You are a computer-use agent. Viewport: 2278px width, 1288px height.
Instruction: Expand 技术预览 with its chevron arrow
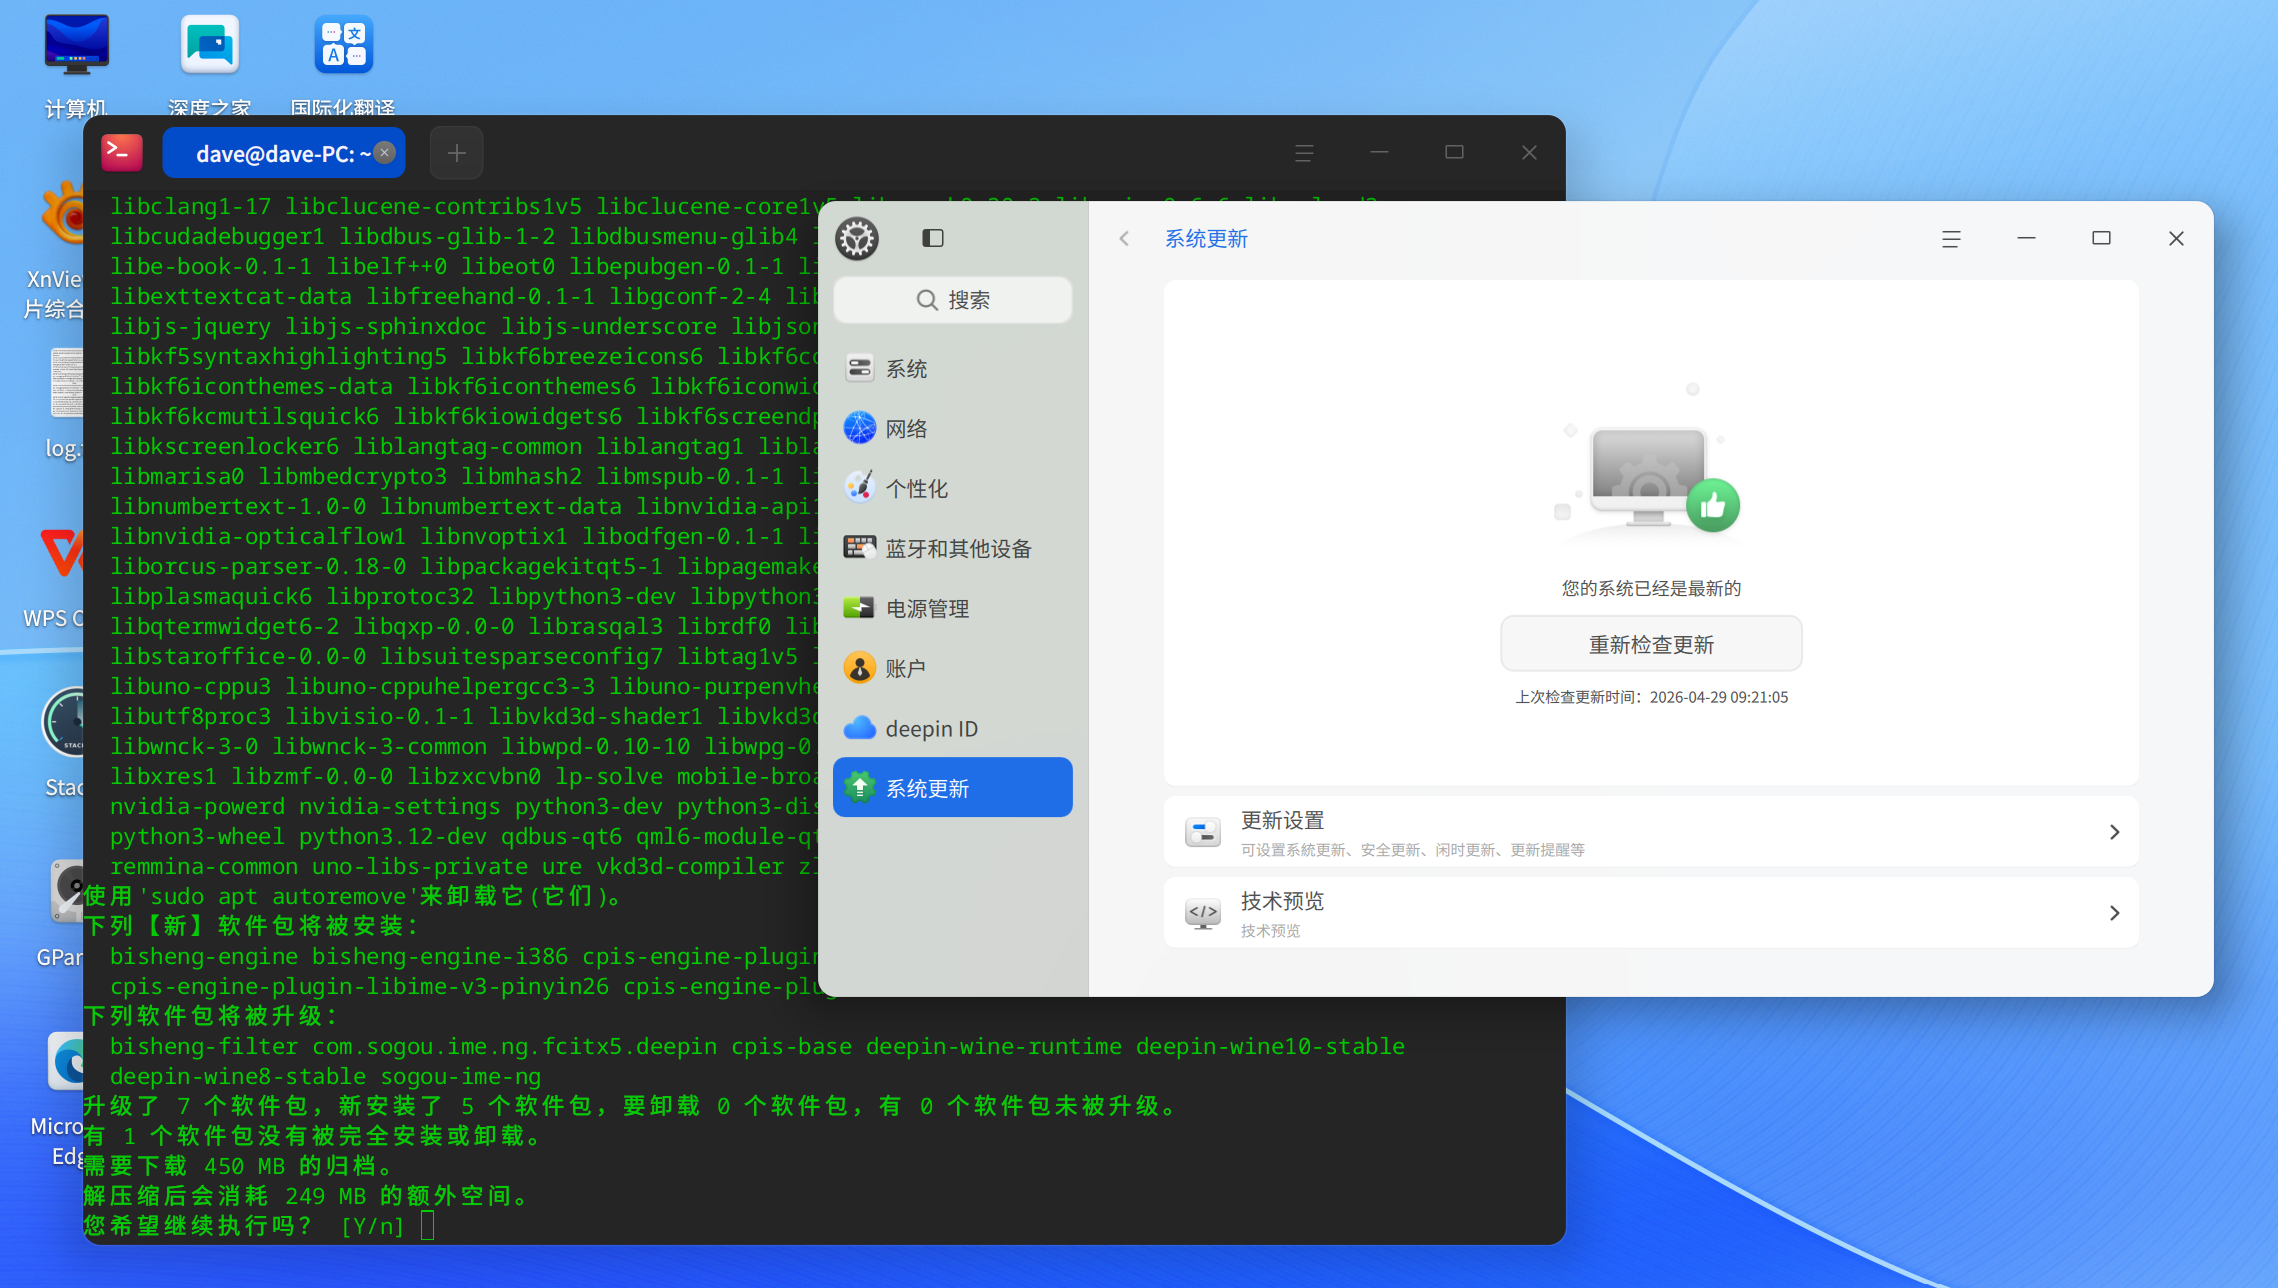tap(2114, 913)
